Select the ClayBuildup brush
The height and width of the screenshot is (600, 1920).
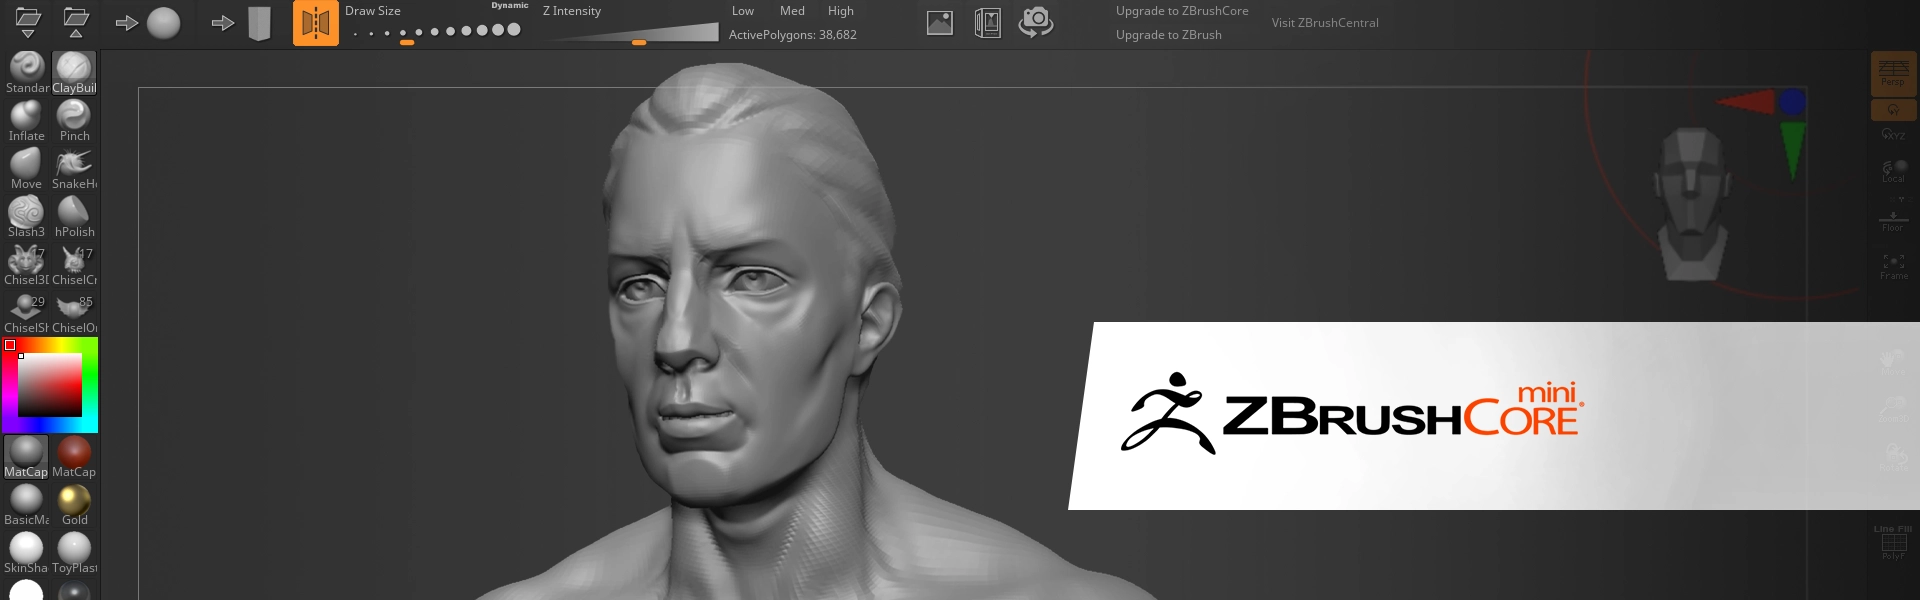[x=74, y=70]
